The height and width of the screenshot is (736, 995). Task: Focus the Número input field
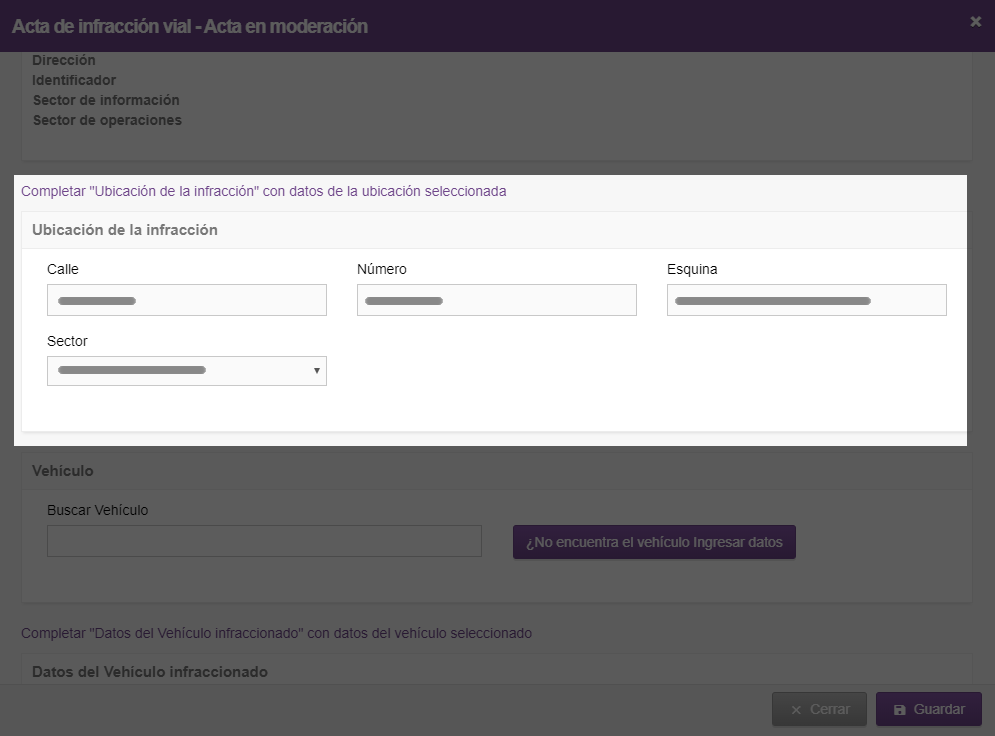pos(496,300)
